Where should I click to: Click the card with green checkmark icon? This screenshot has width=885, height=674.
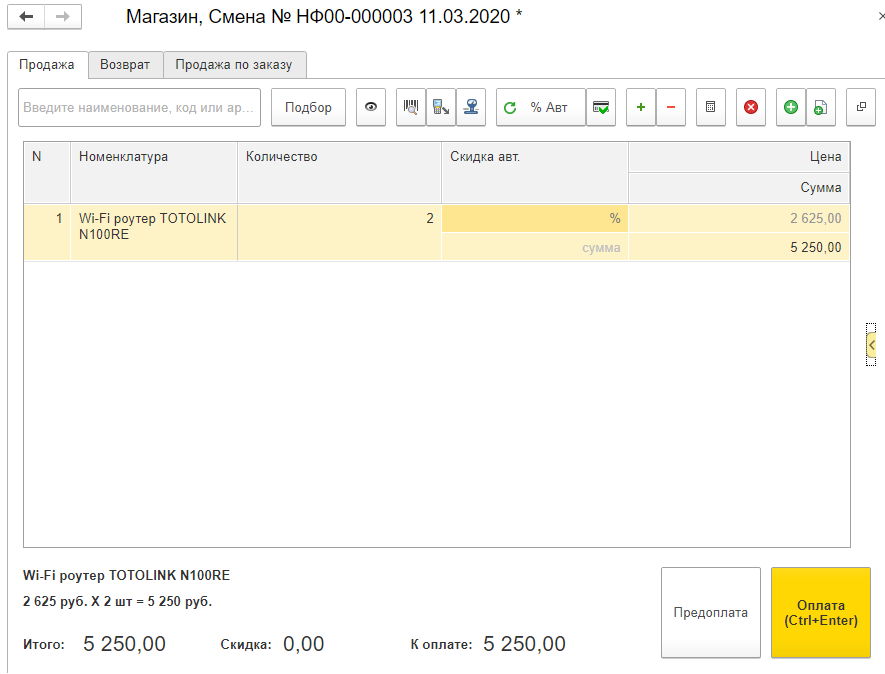(601, 107)
